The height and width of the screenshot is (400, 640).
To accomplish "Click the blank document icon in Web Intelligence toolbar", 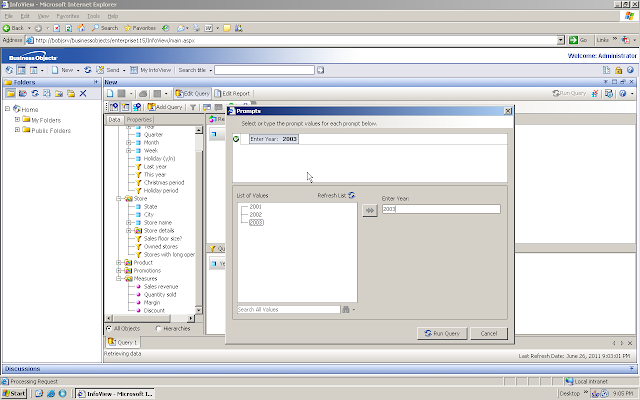I will pyautogui.click(x=110, y=93).
